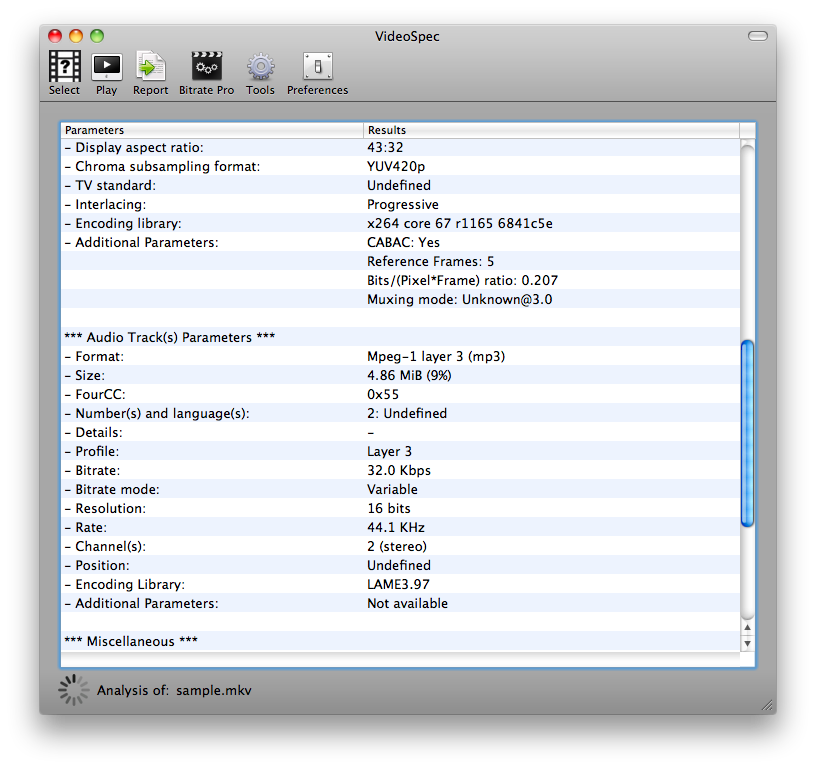Select the Bitrate row
Viewport: 816px width, 769px height.
point(400,470)
